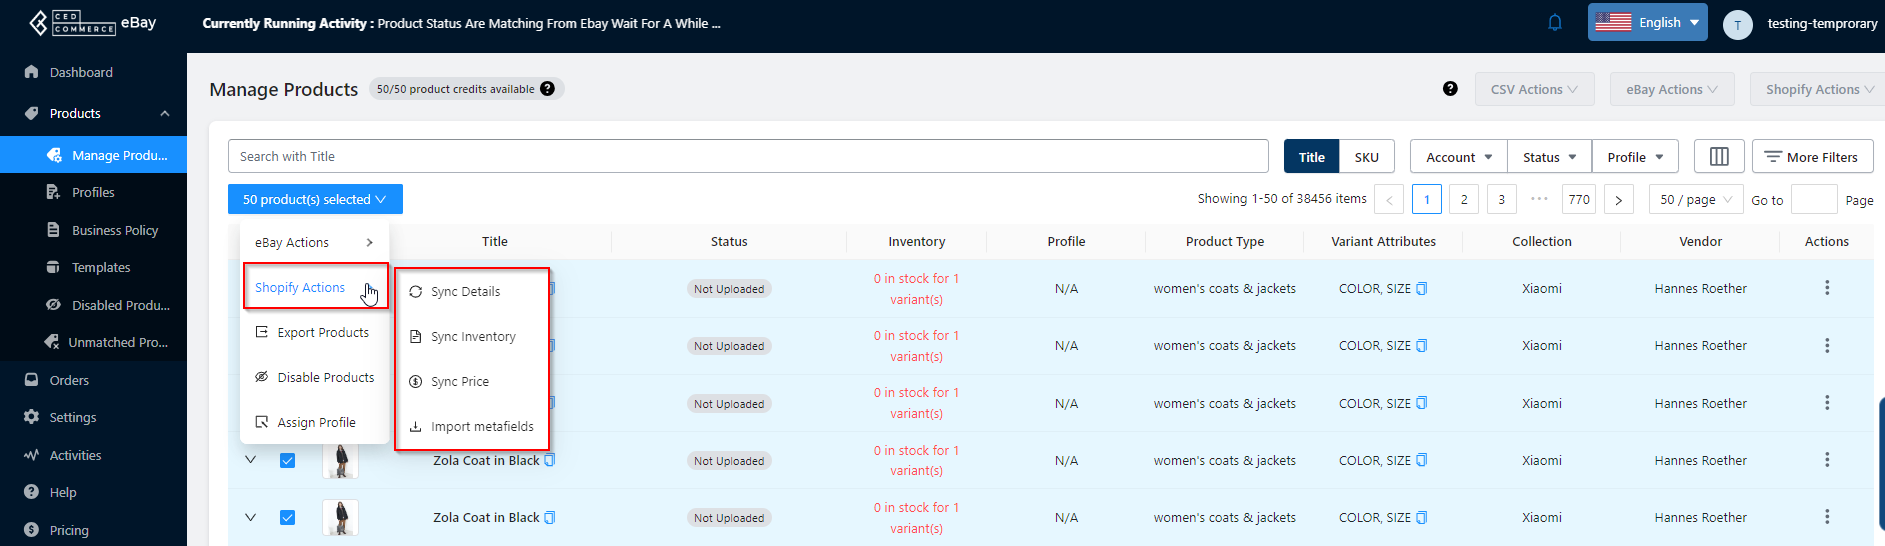
Task: Choose Sync Details submenu item
Action: point(472,291)
